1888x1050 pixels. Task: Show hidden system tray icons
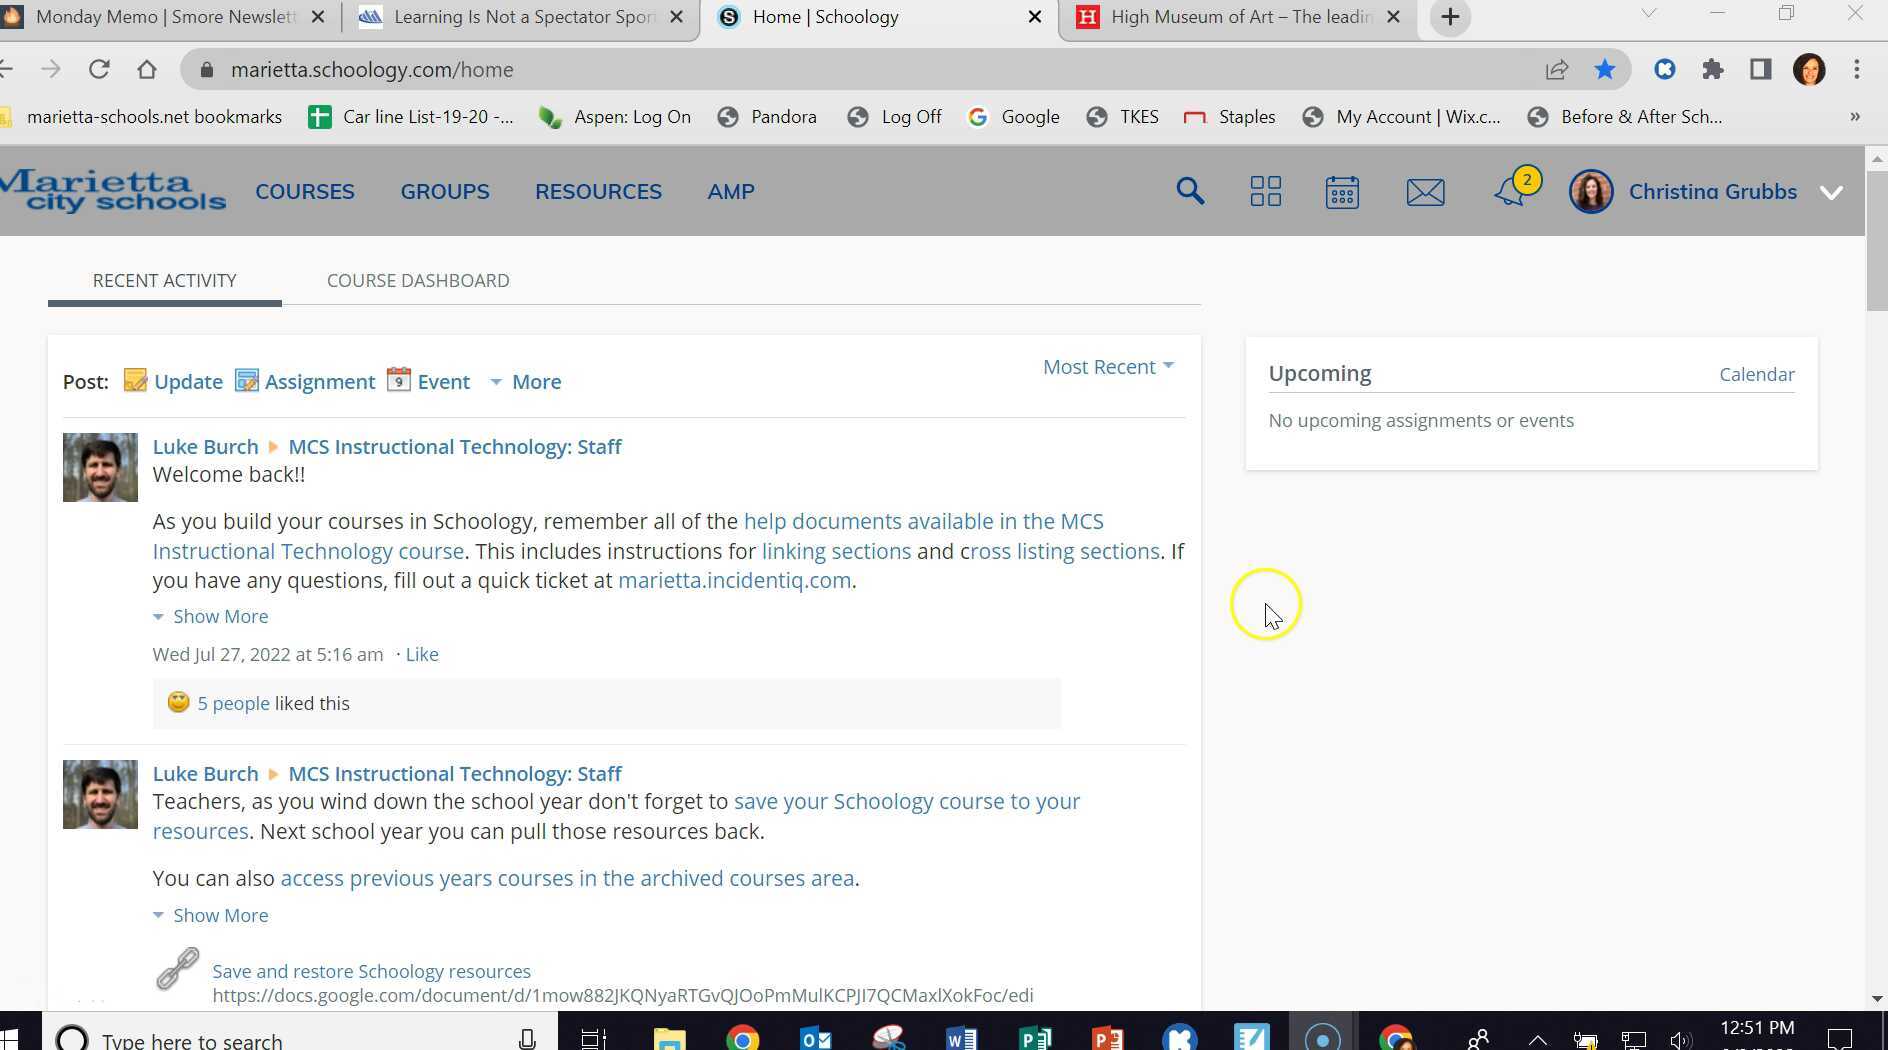pos(1538,1040)
